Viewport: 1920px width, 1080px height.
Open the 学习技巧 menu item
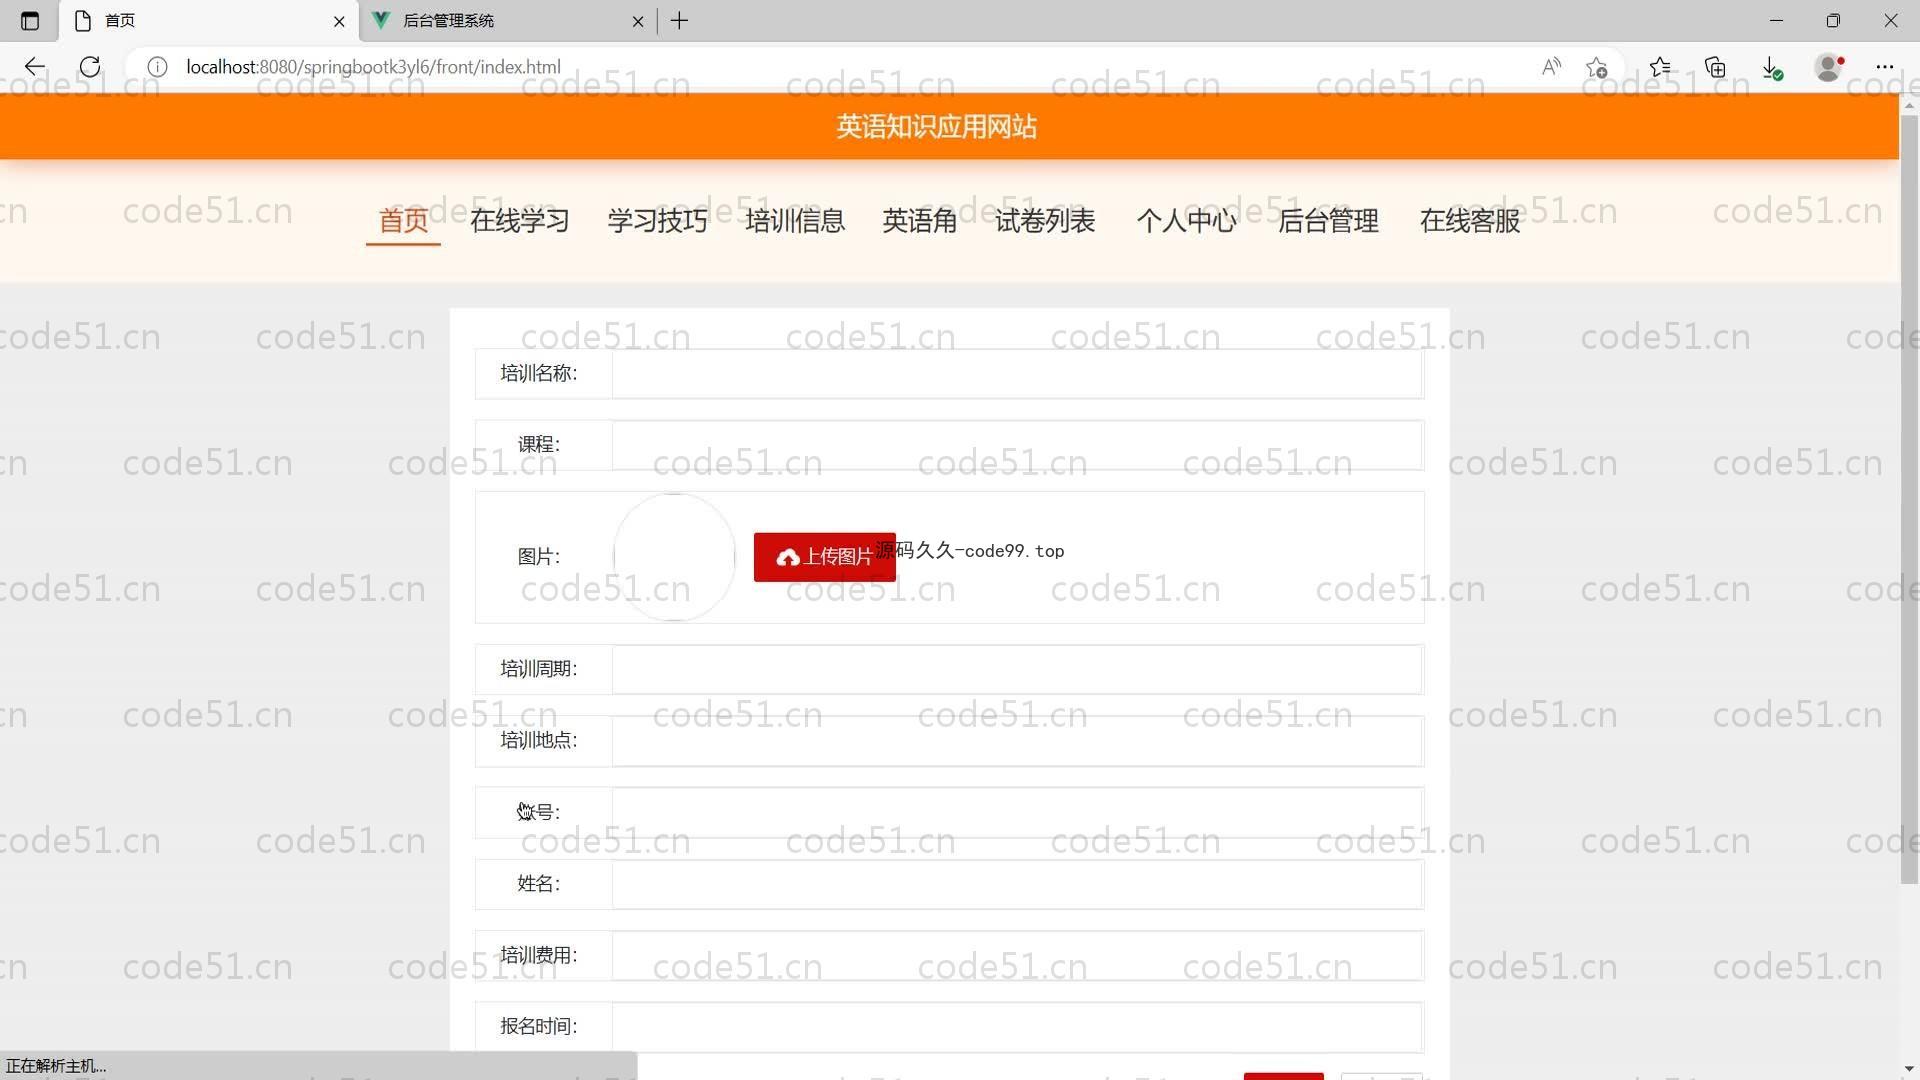(x=657, y=220)
